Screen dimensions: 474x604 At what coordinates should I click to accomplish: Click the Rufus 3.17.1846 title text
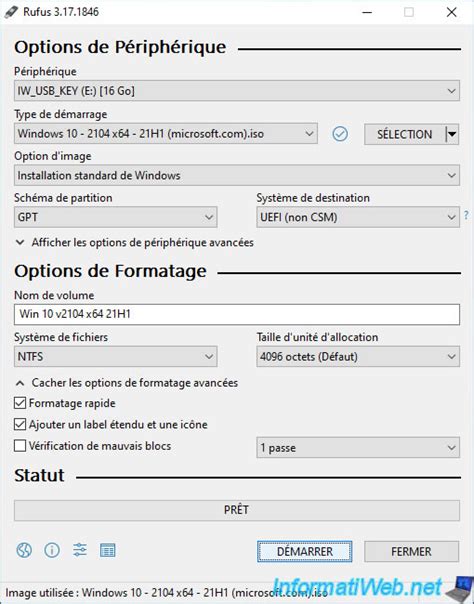[61, 12]
